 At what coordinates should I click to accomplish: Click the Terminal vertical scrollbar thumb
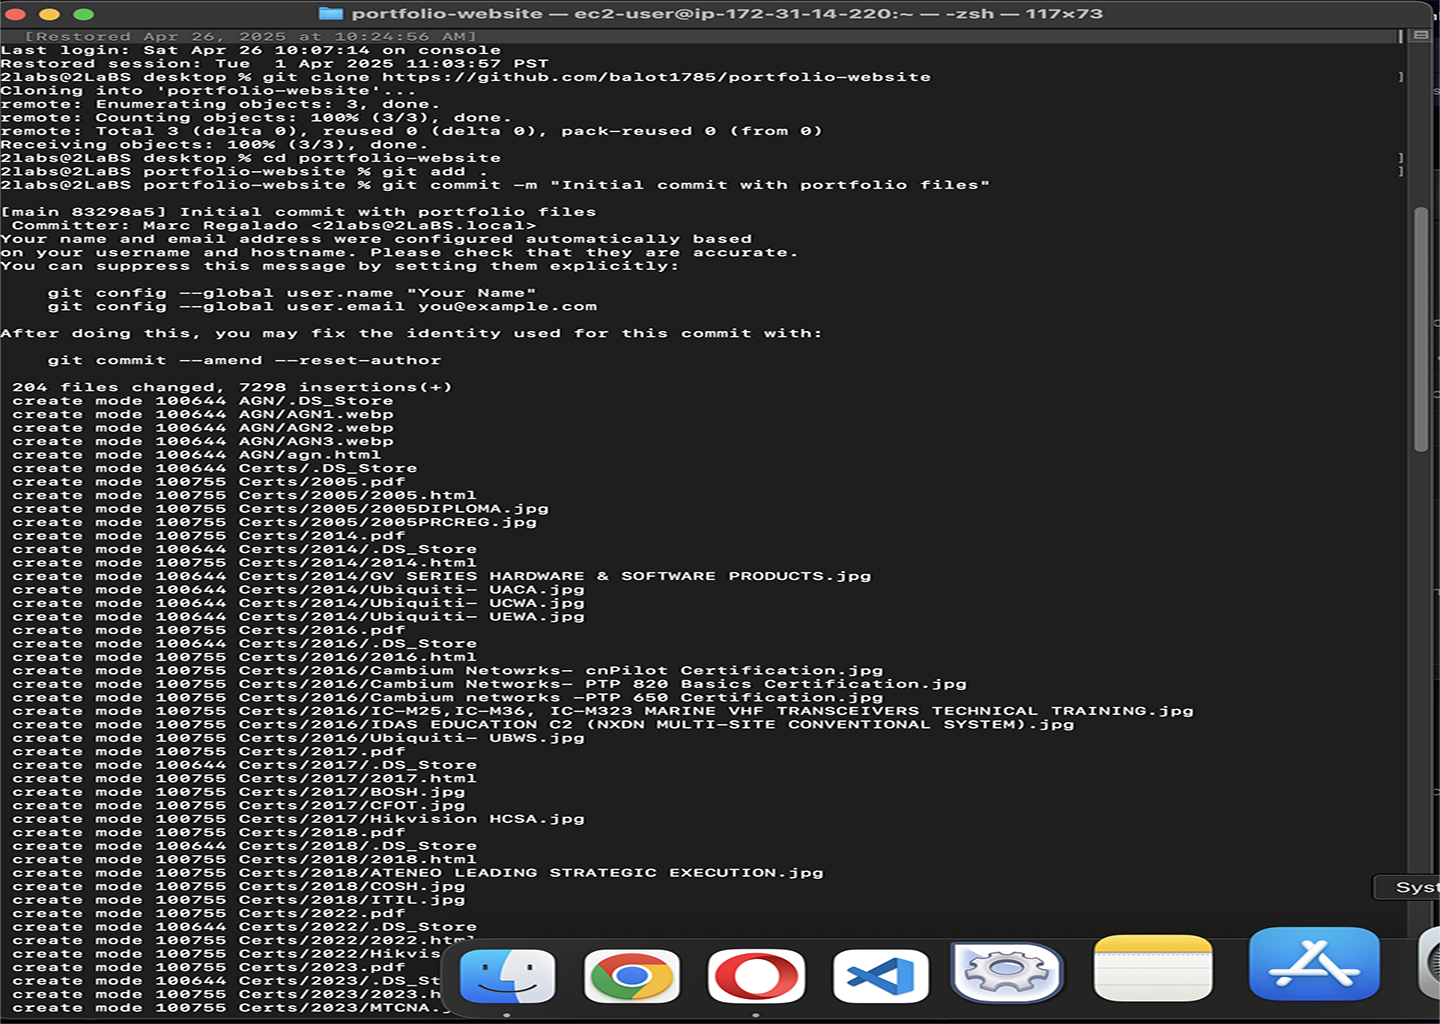pyautogui.click(x=1420, y=330)
